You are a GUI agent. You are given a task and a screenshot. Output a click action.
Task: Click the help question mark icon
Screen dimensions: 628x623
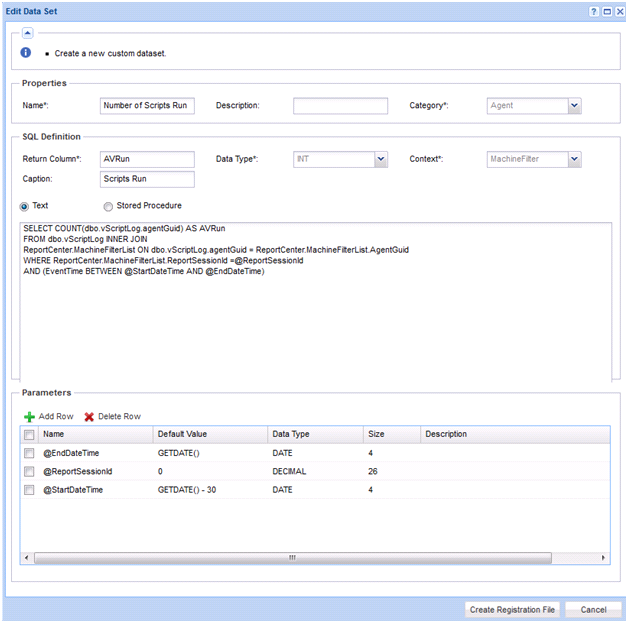tap(593, 10)
